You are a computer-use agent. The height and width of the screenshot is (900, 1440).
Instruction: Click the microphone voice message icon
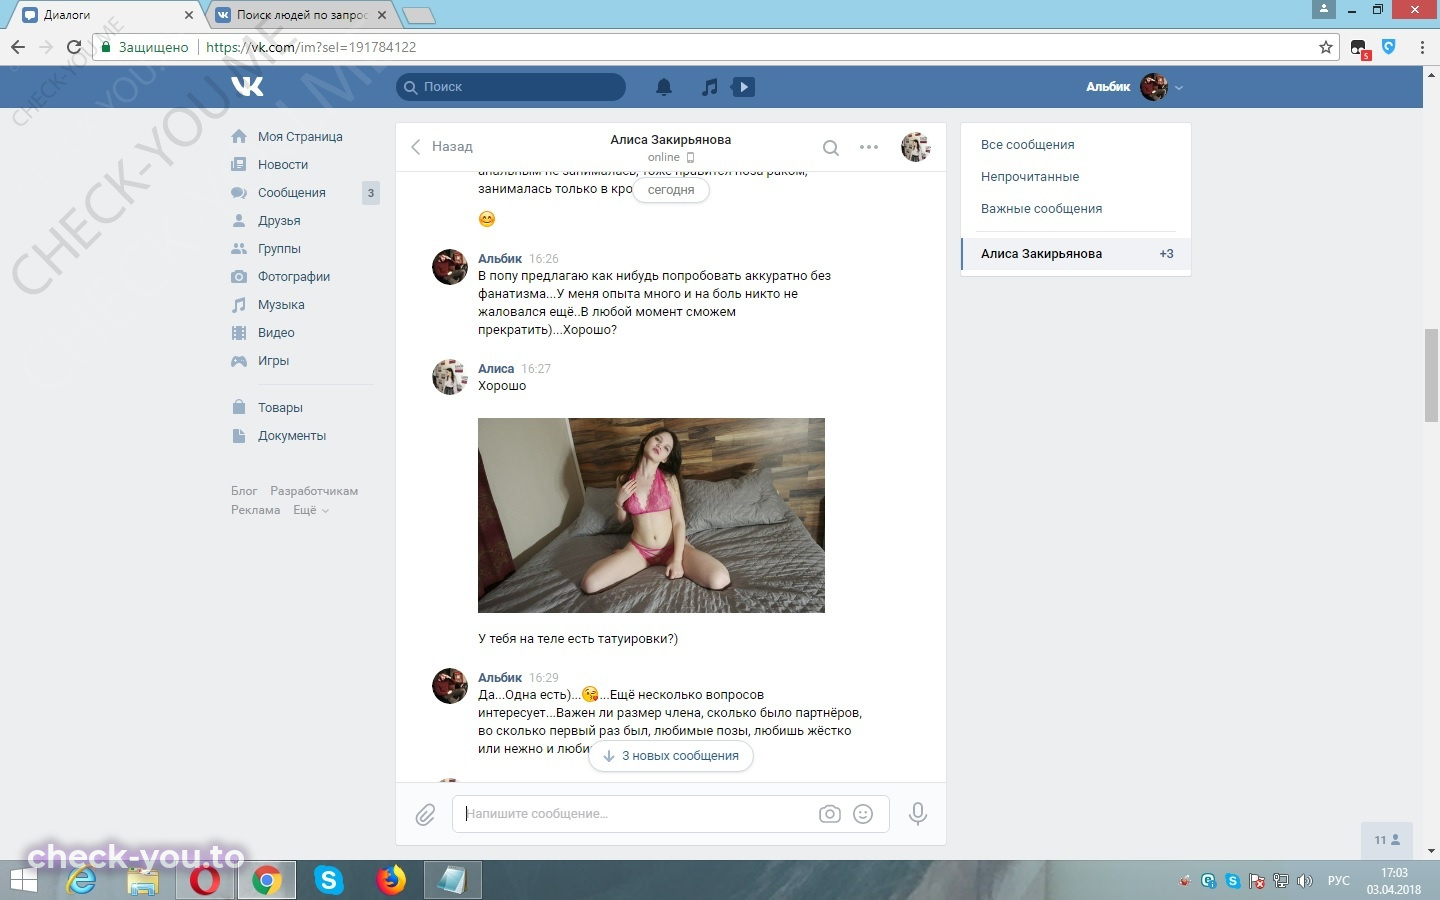917,814
